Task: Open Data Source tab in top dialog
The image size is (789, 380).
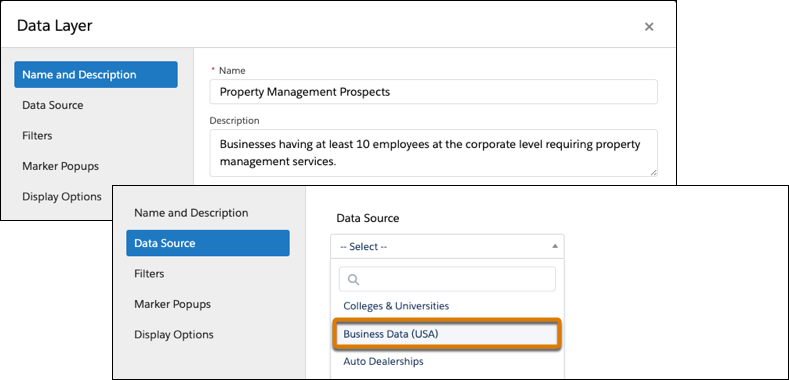Action: click(x=52, y=105)
